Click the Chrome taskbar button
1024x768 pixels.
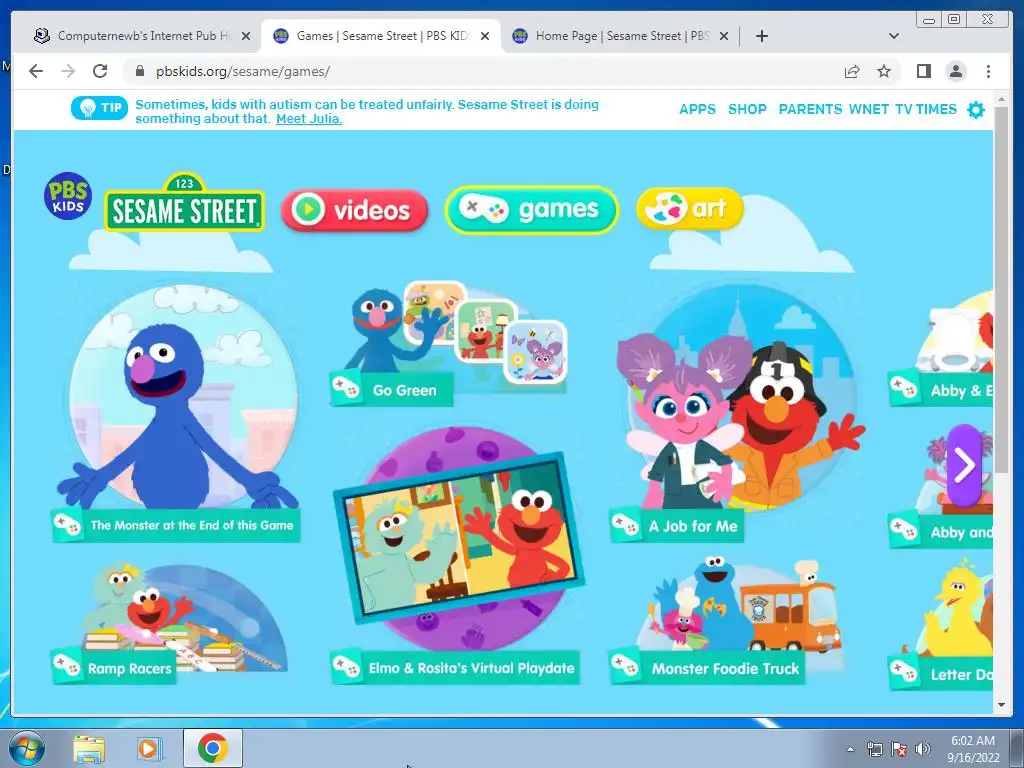point(212,748)
